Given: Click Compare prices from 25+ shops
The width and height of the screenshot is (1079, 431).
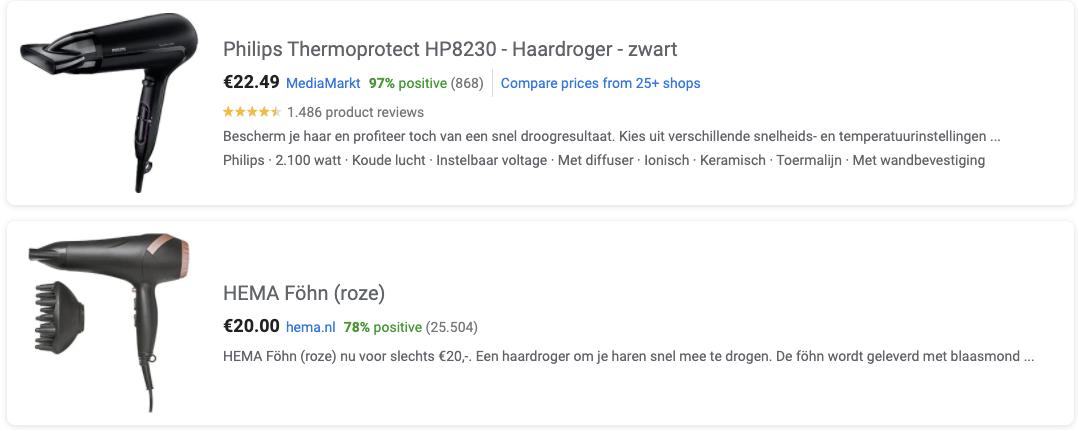Looking at the screenshot, I should coord(600,83).
